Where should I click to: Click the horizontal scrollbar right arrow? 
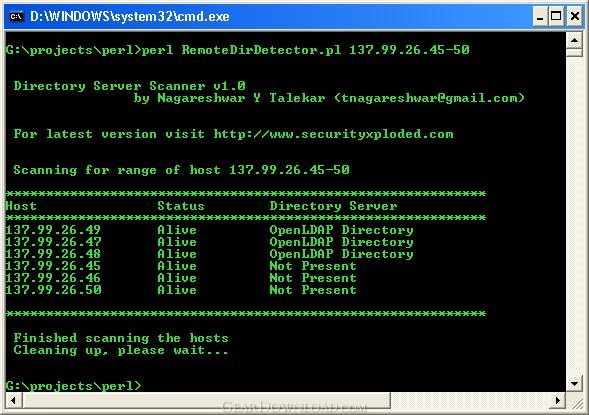click(557, 400)
